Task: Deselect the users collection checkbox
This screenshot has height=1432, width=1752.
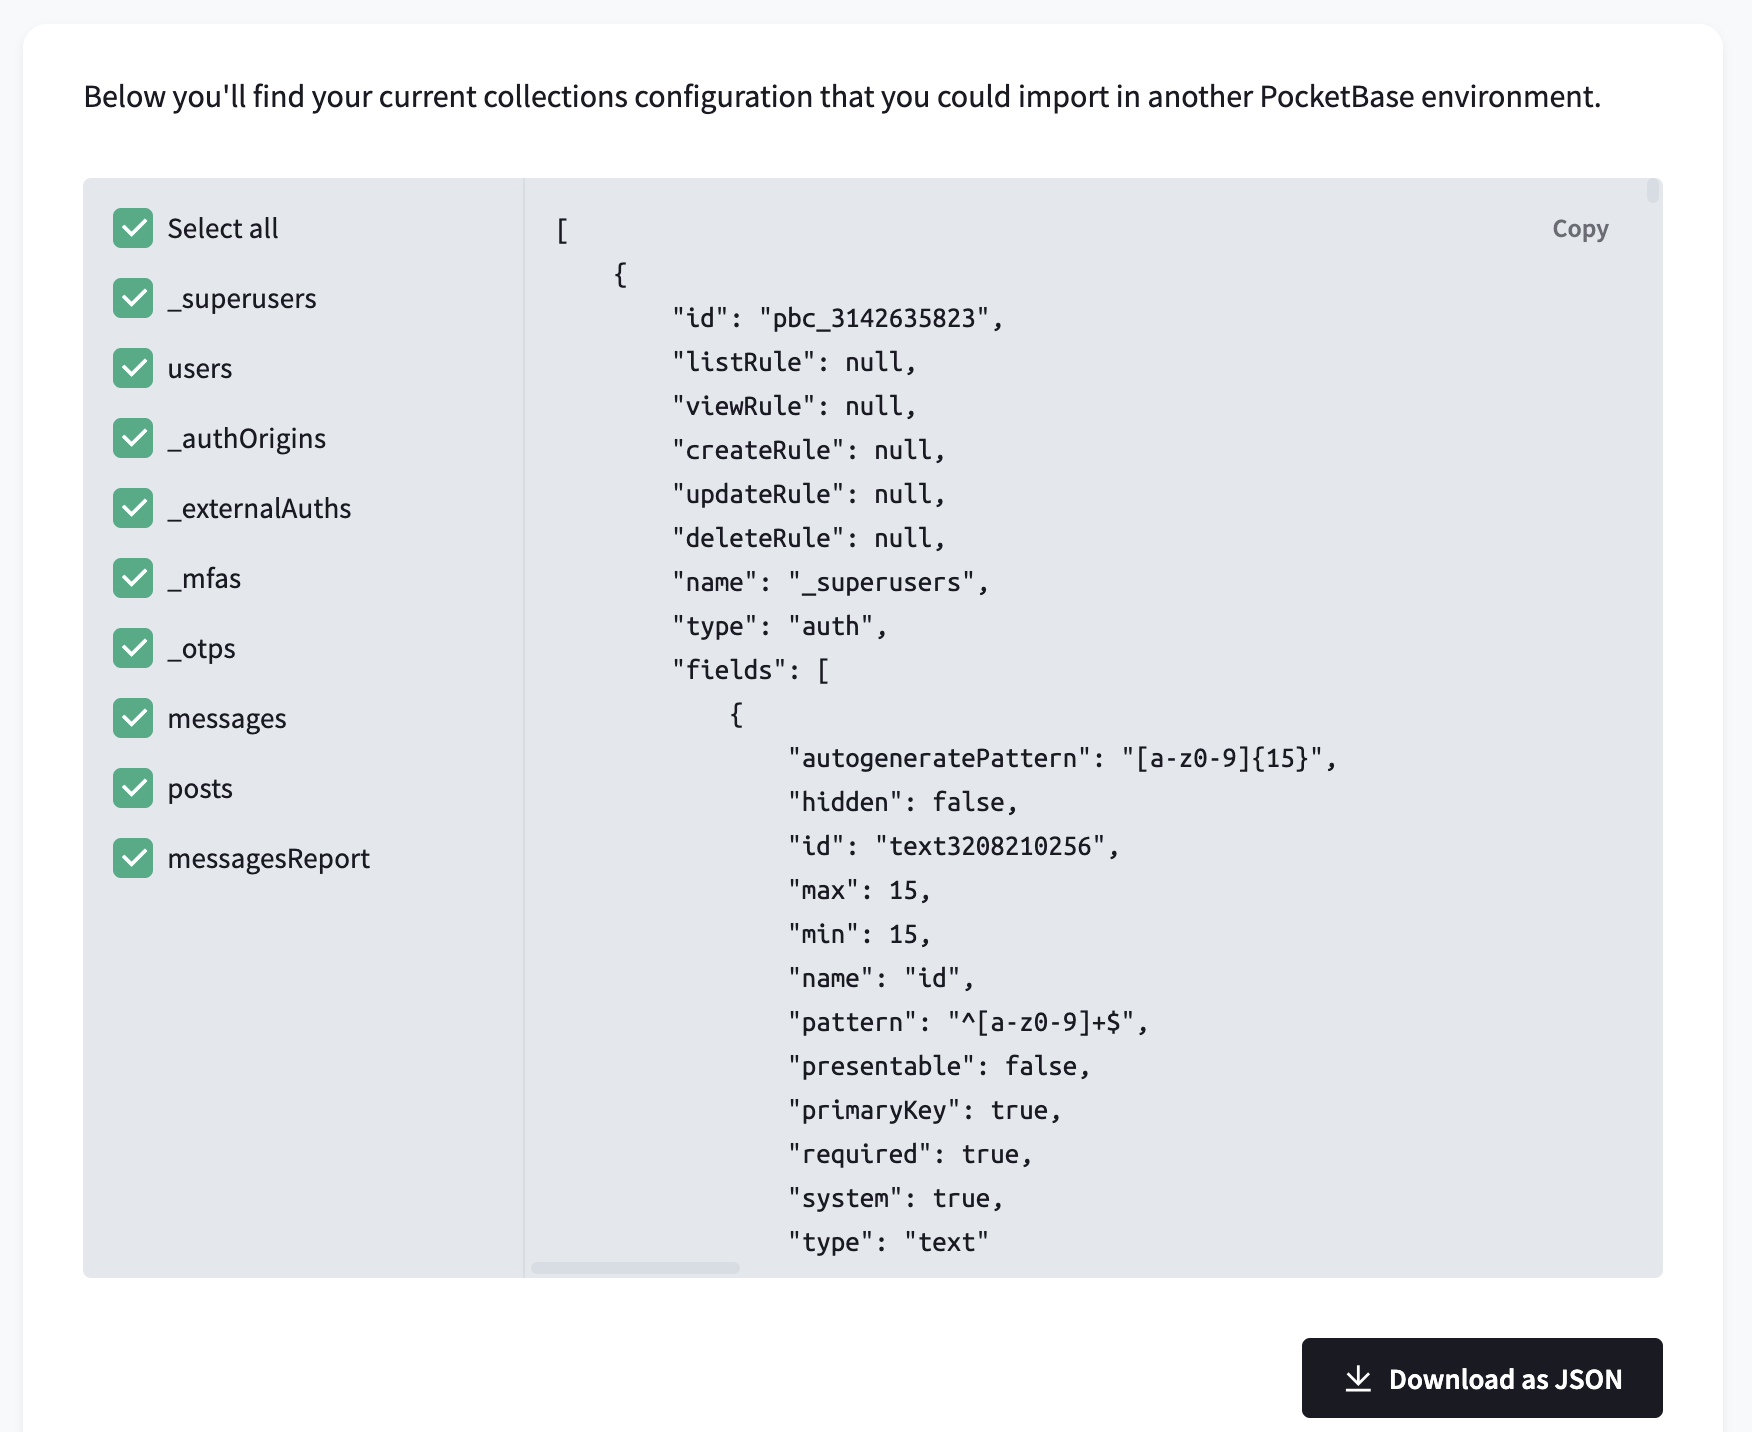Action: coord(133,368)
